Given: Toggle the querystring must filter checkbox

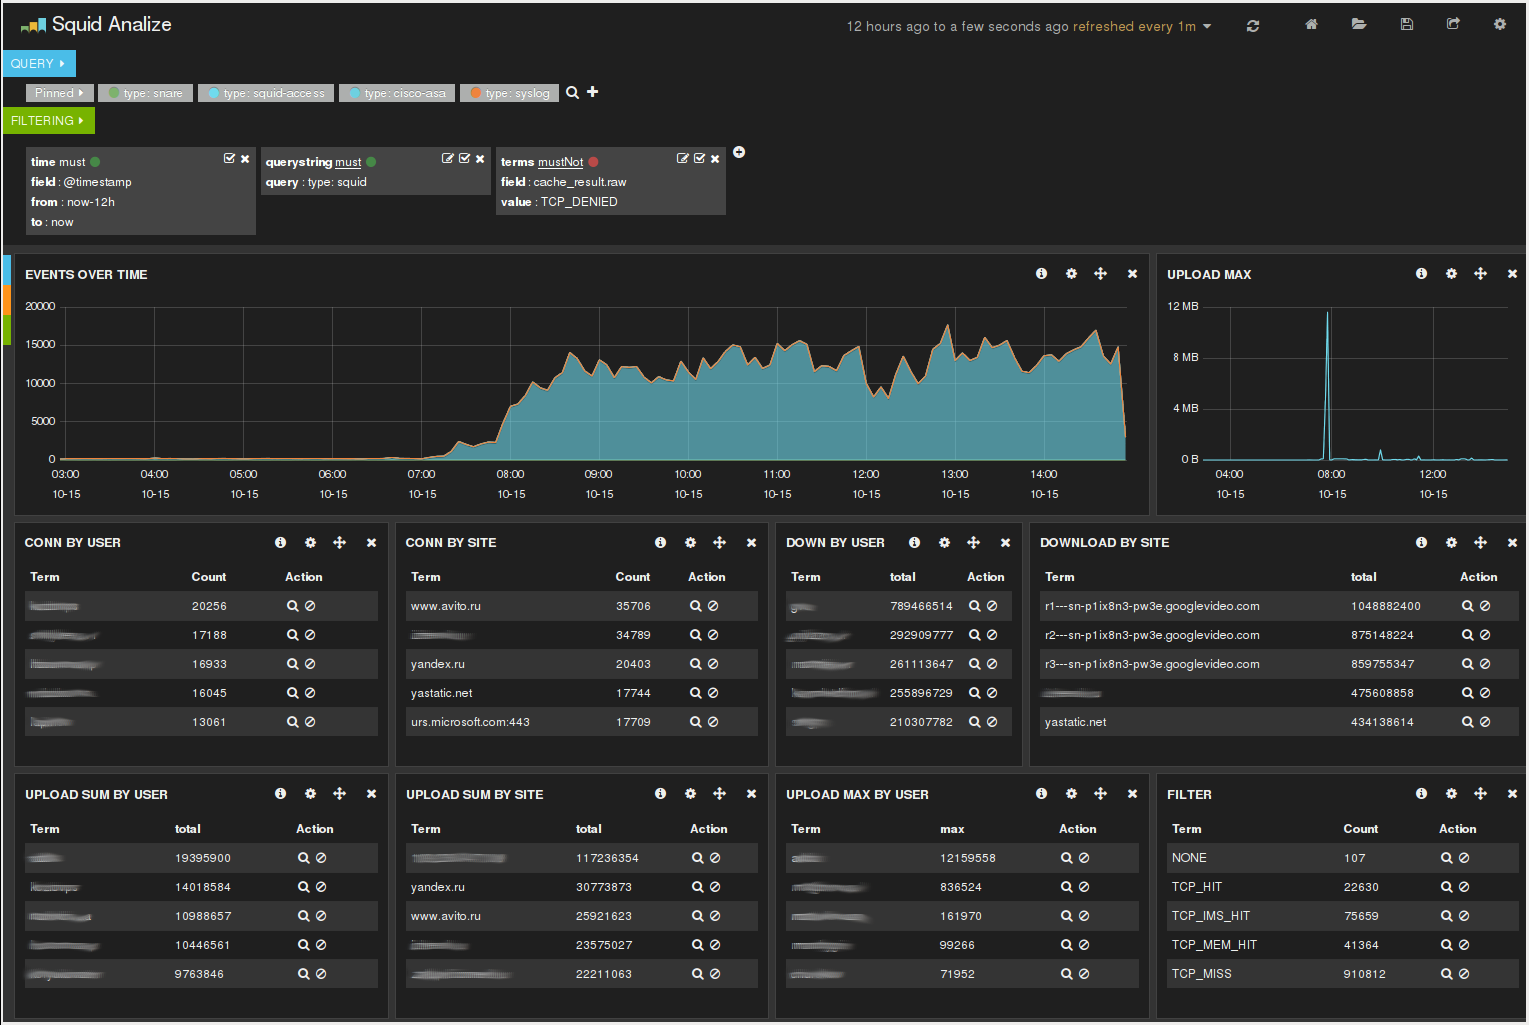Looking at the screenshot, I should [464, 158].
